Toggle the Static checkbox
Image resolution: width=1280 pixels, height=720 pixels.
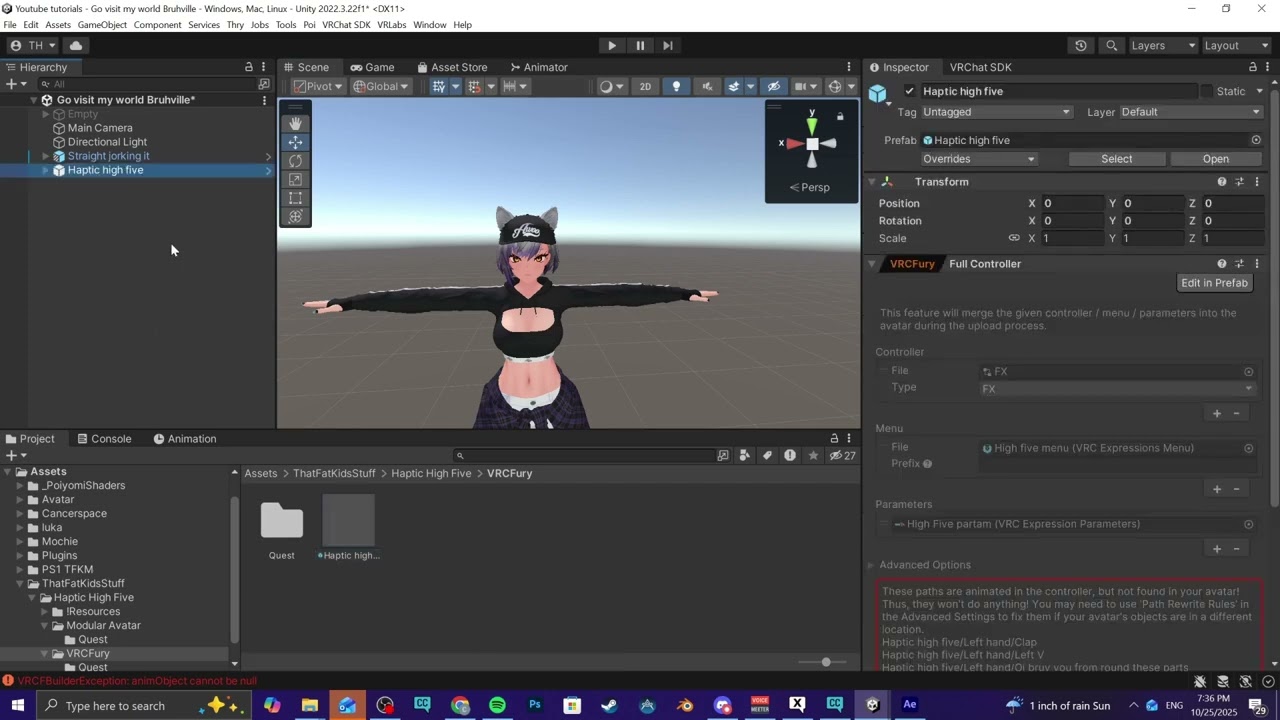pyautogui.click(x=1206, y=91)
